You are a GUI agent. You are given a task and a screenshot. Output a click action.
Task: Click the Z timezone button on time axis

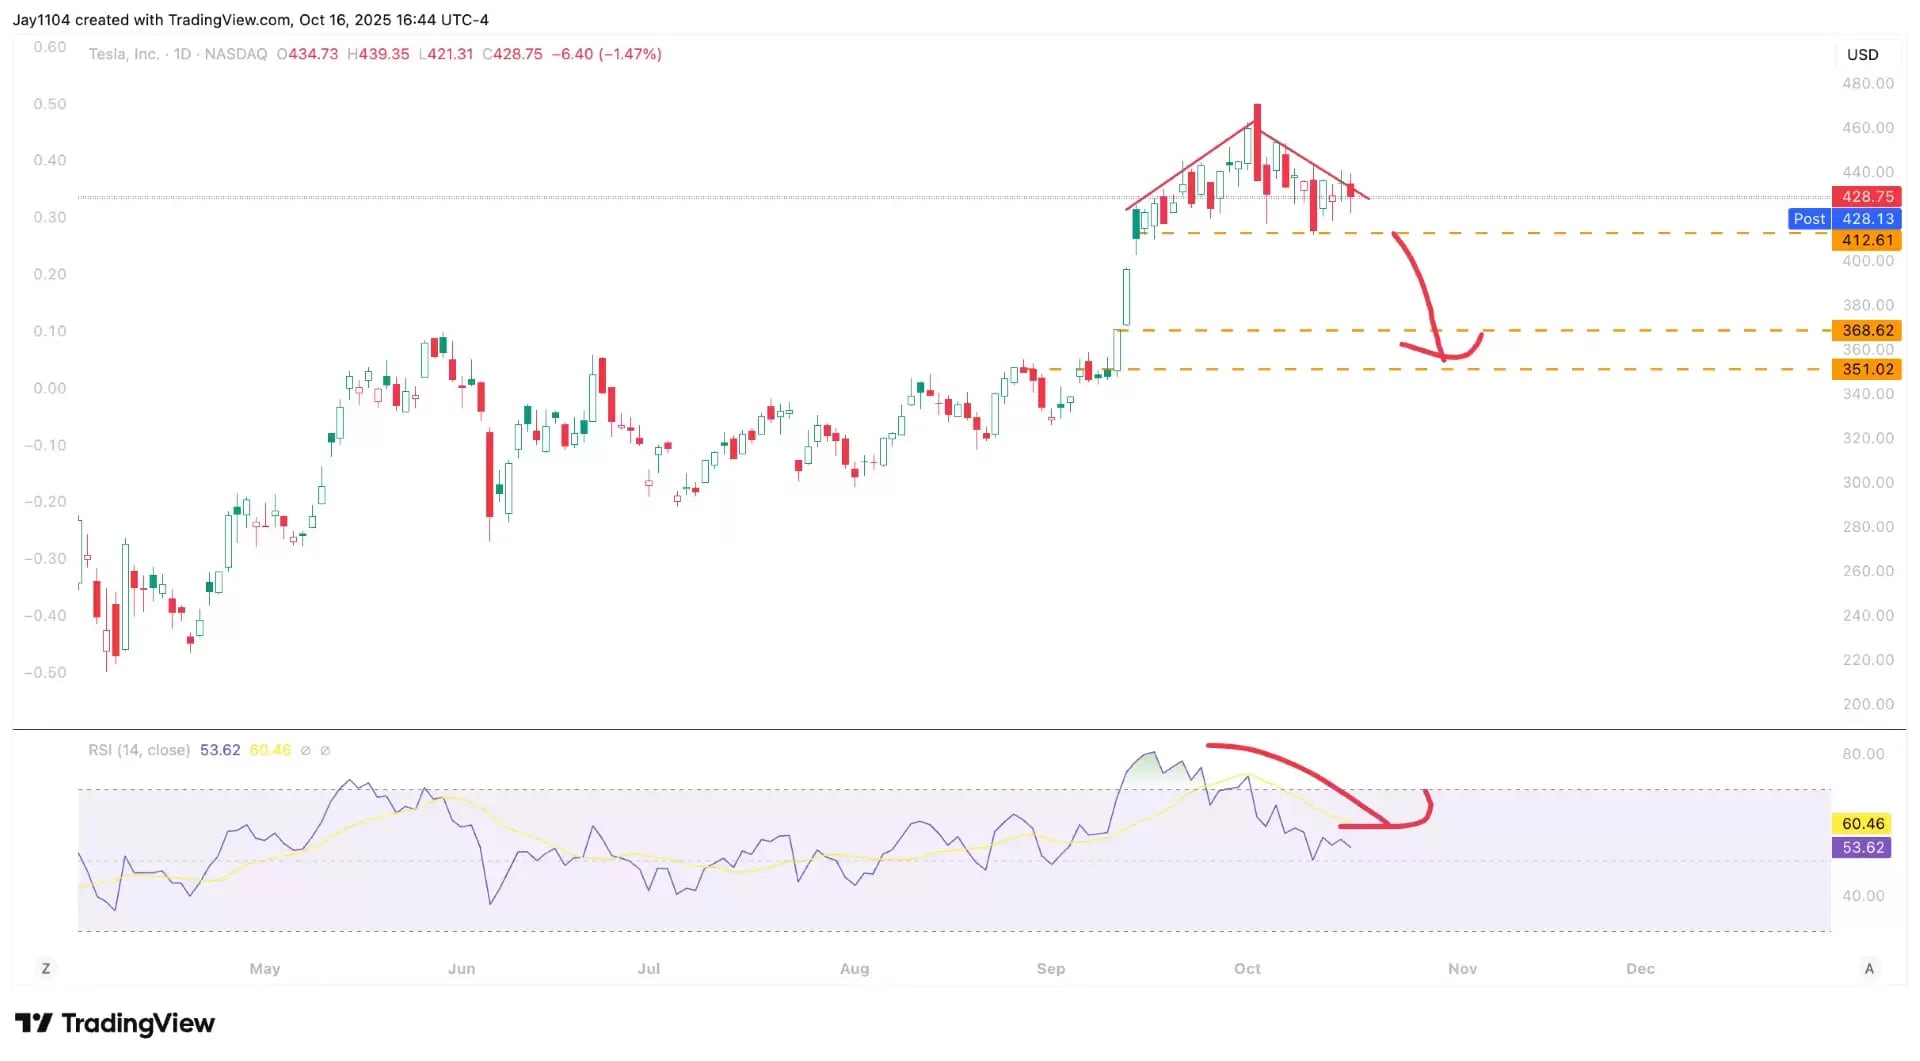point(45,968)
